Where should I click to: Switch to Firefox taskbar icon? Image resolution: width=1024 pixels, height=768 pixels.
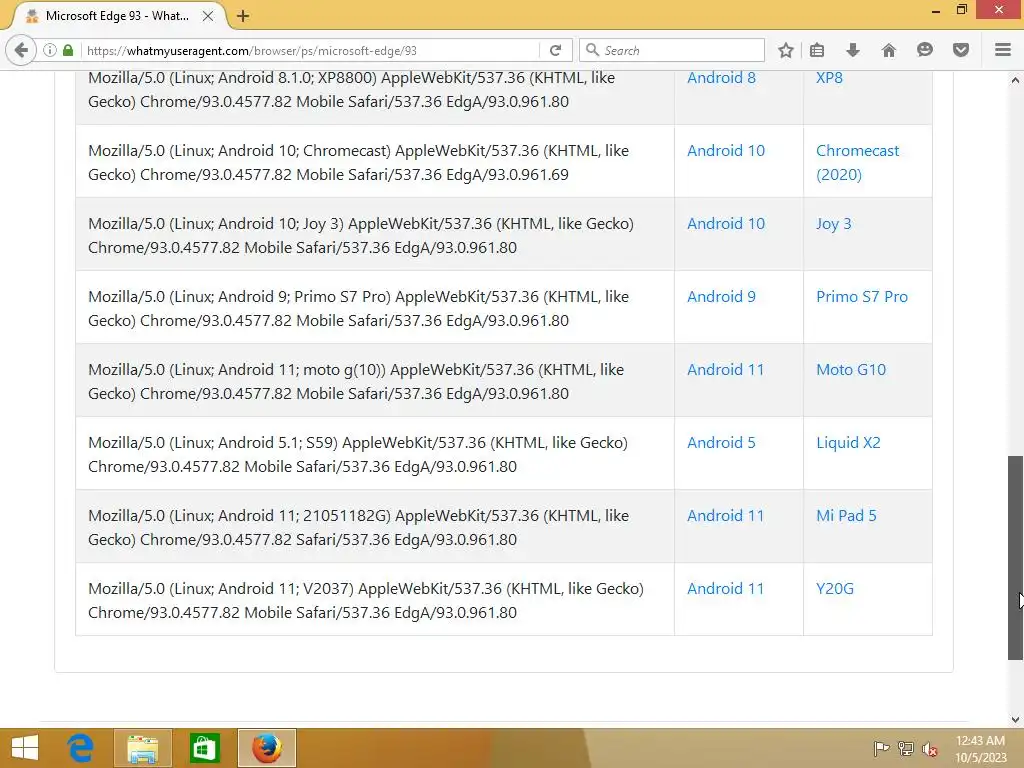pos(266,748)
